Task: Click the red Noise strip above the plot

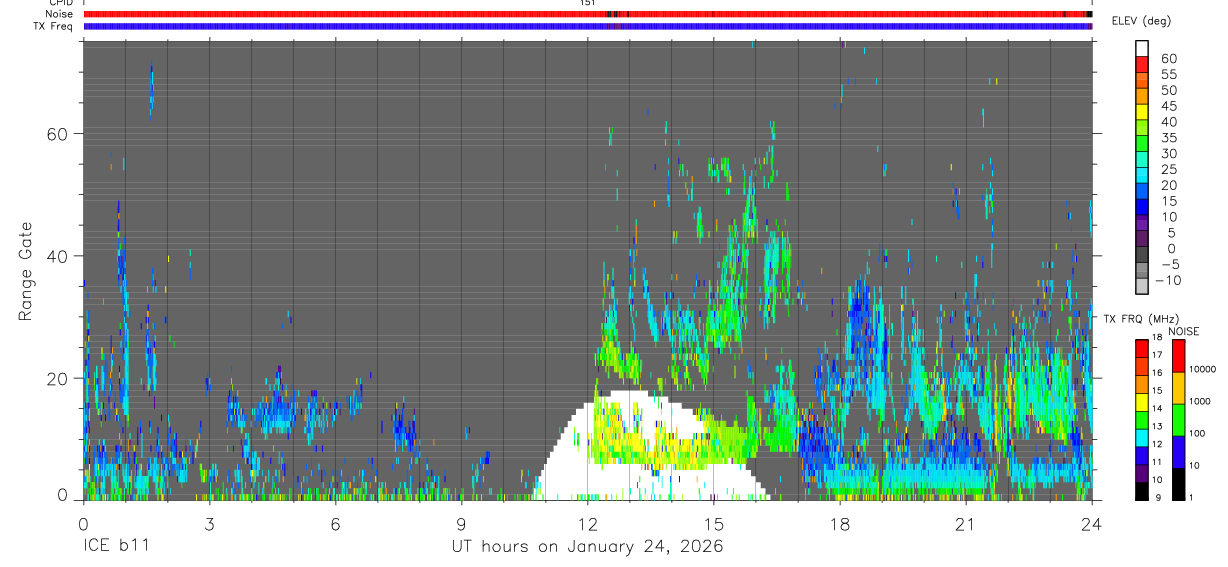Action: tap(587, 14)
